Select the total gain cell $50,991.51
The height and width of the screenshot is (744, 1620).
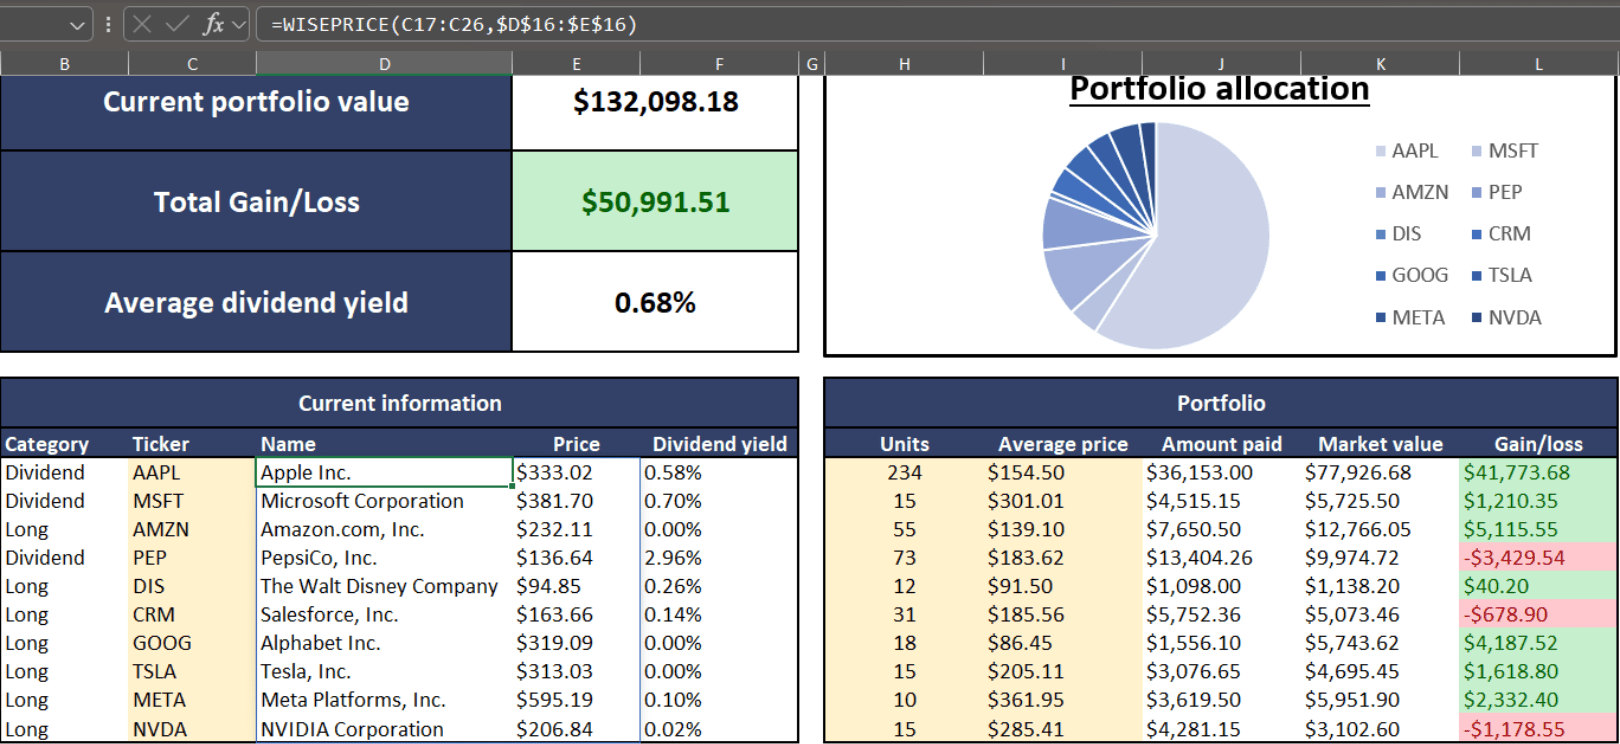click(655, 202)
